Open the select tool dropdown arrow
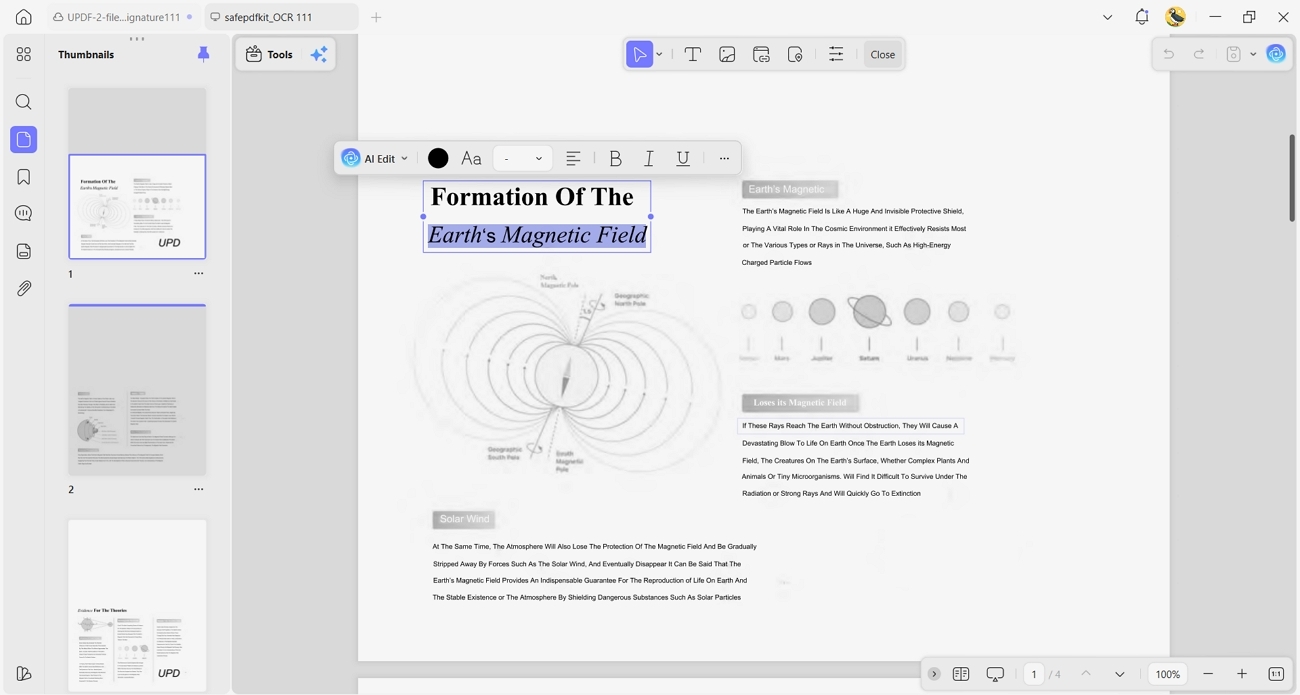This screenshot has width=1300, height=695. click(x=659, y=55)
